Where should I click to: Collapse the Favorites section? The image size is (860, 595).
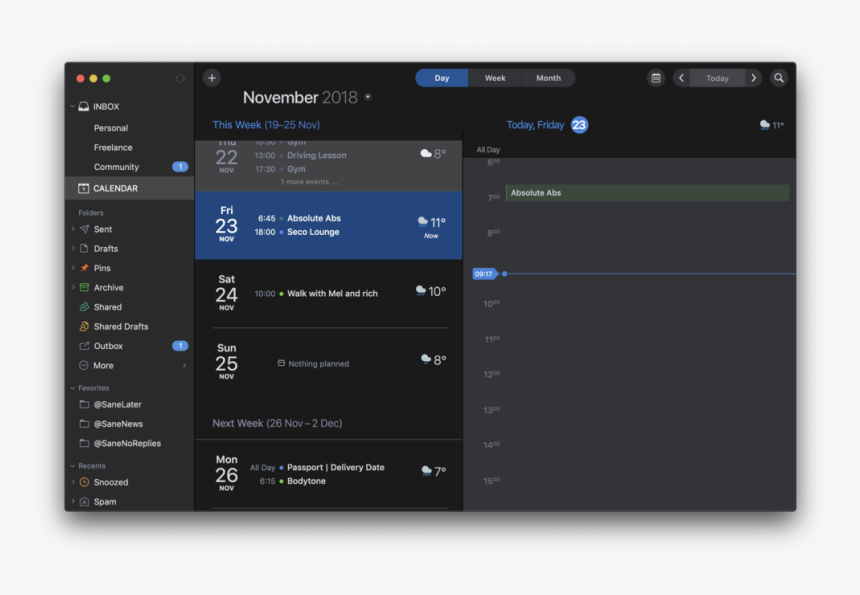pos(72,387)
